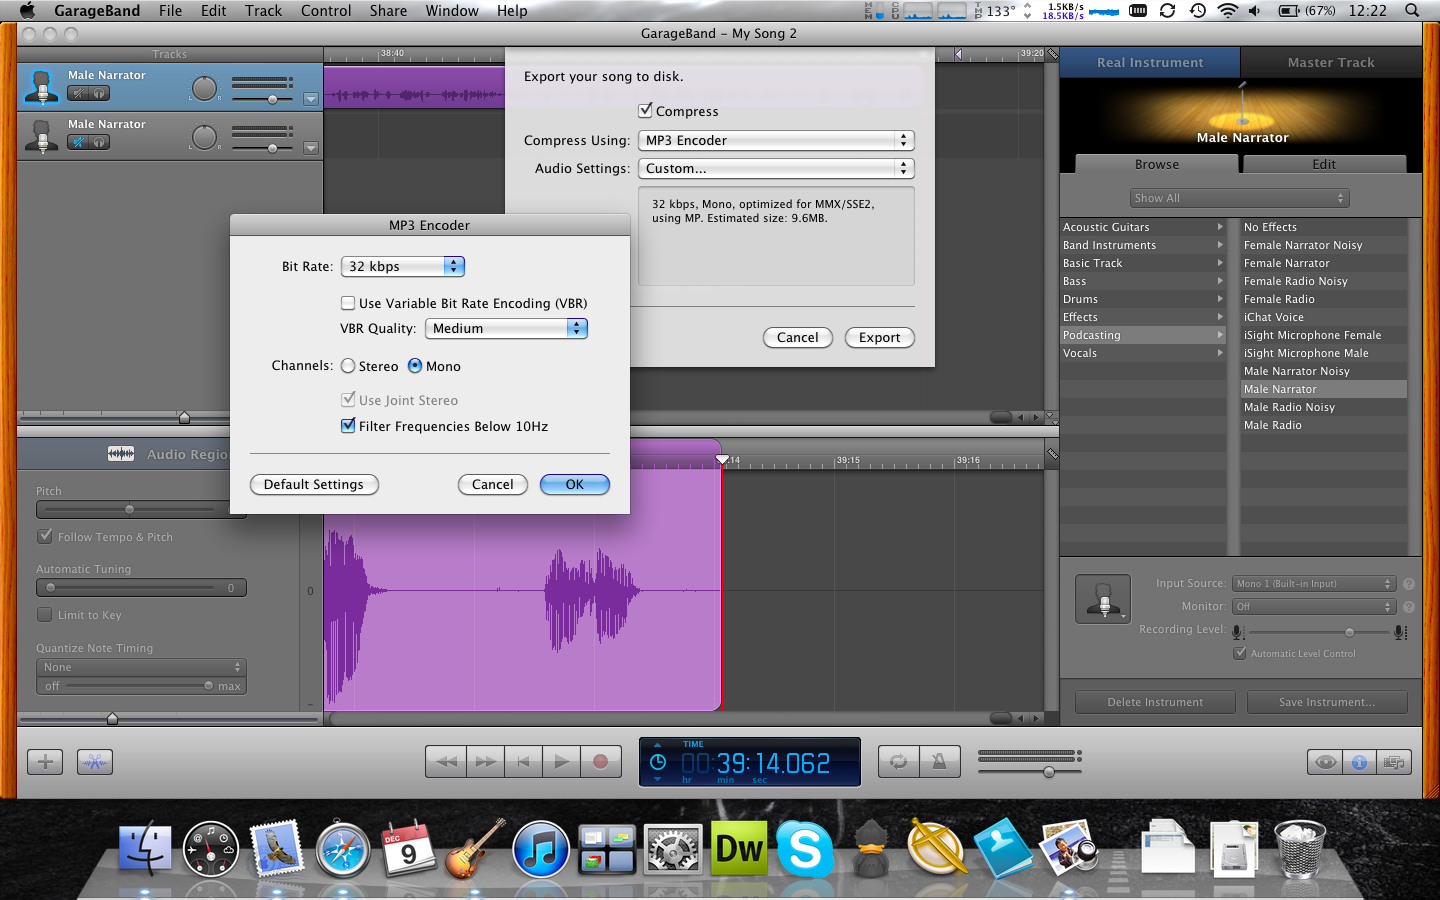Select the Stereo channels radio button
This screenshot has height=900, width=1440.
pyautogui.click(x=348, y=366)
